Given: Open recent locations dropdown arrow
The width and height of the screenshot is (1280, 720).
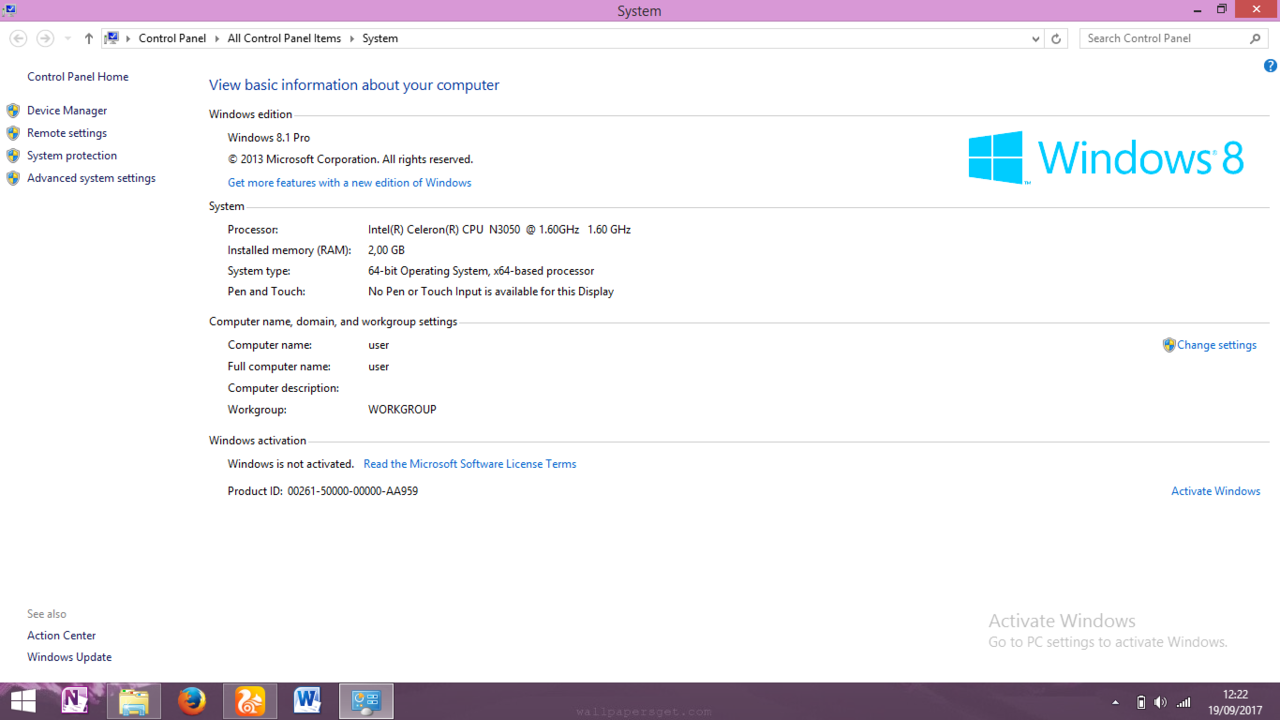Looking at the screenshot, I should point(68,38).
